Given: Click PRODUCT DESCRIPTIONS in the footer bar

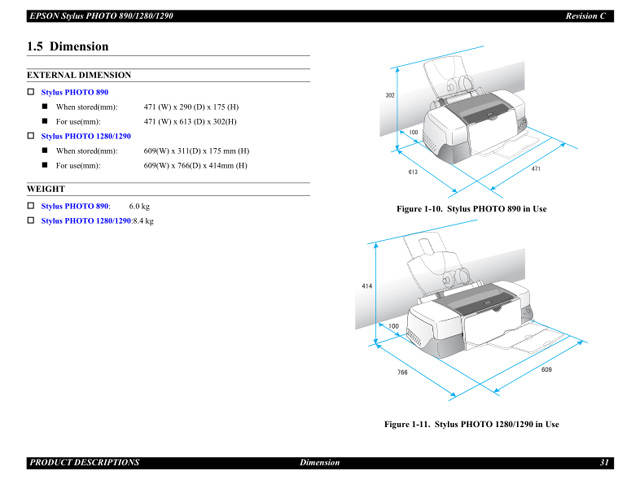Looking at the screenshot, I should coord(84,463).
